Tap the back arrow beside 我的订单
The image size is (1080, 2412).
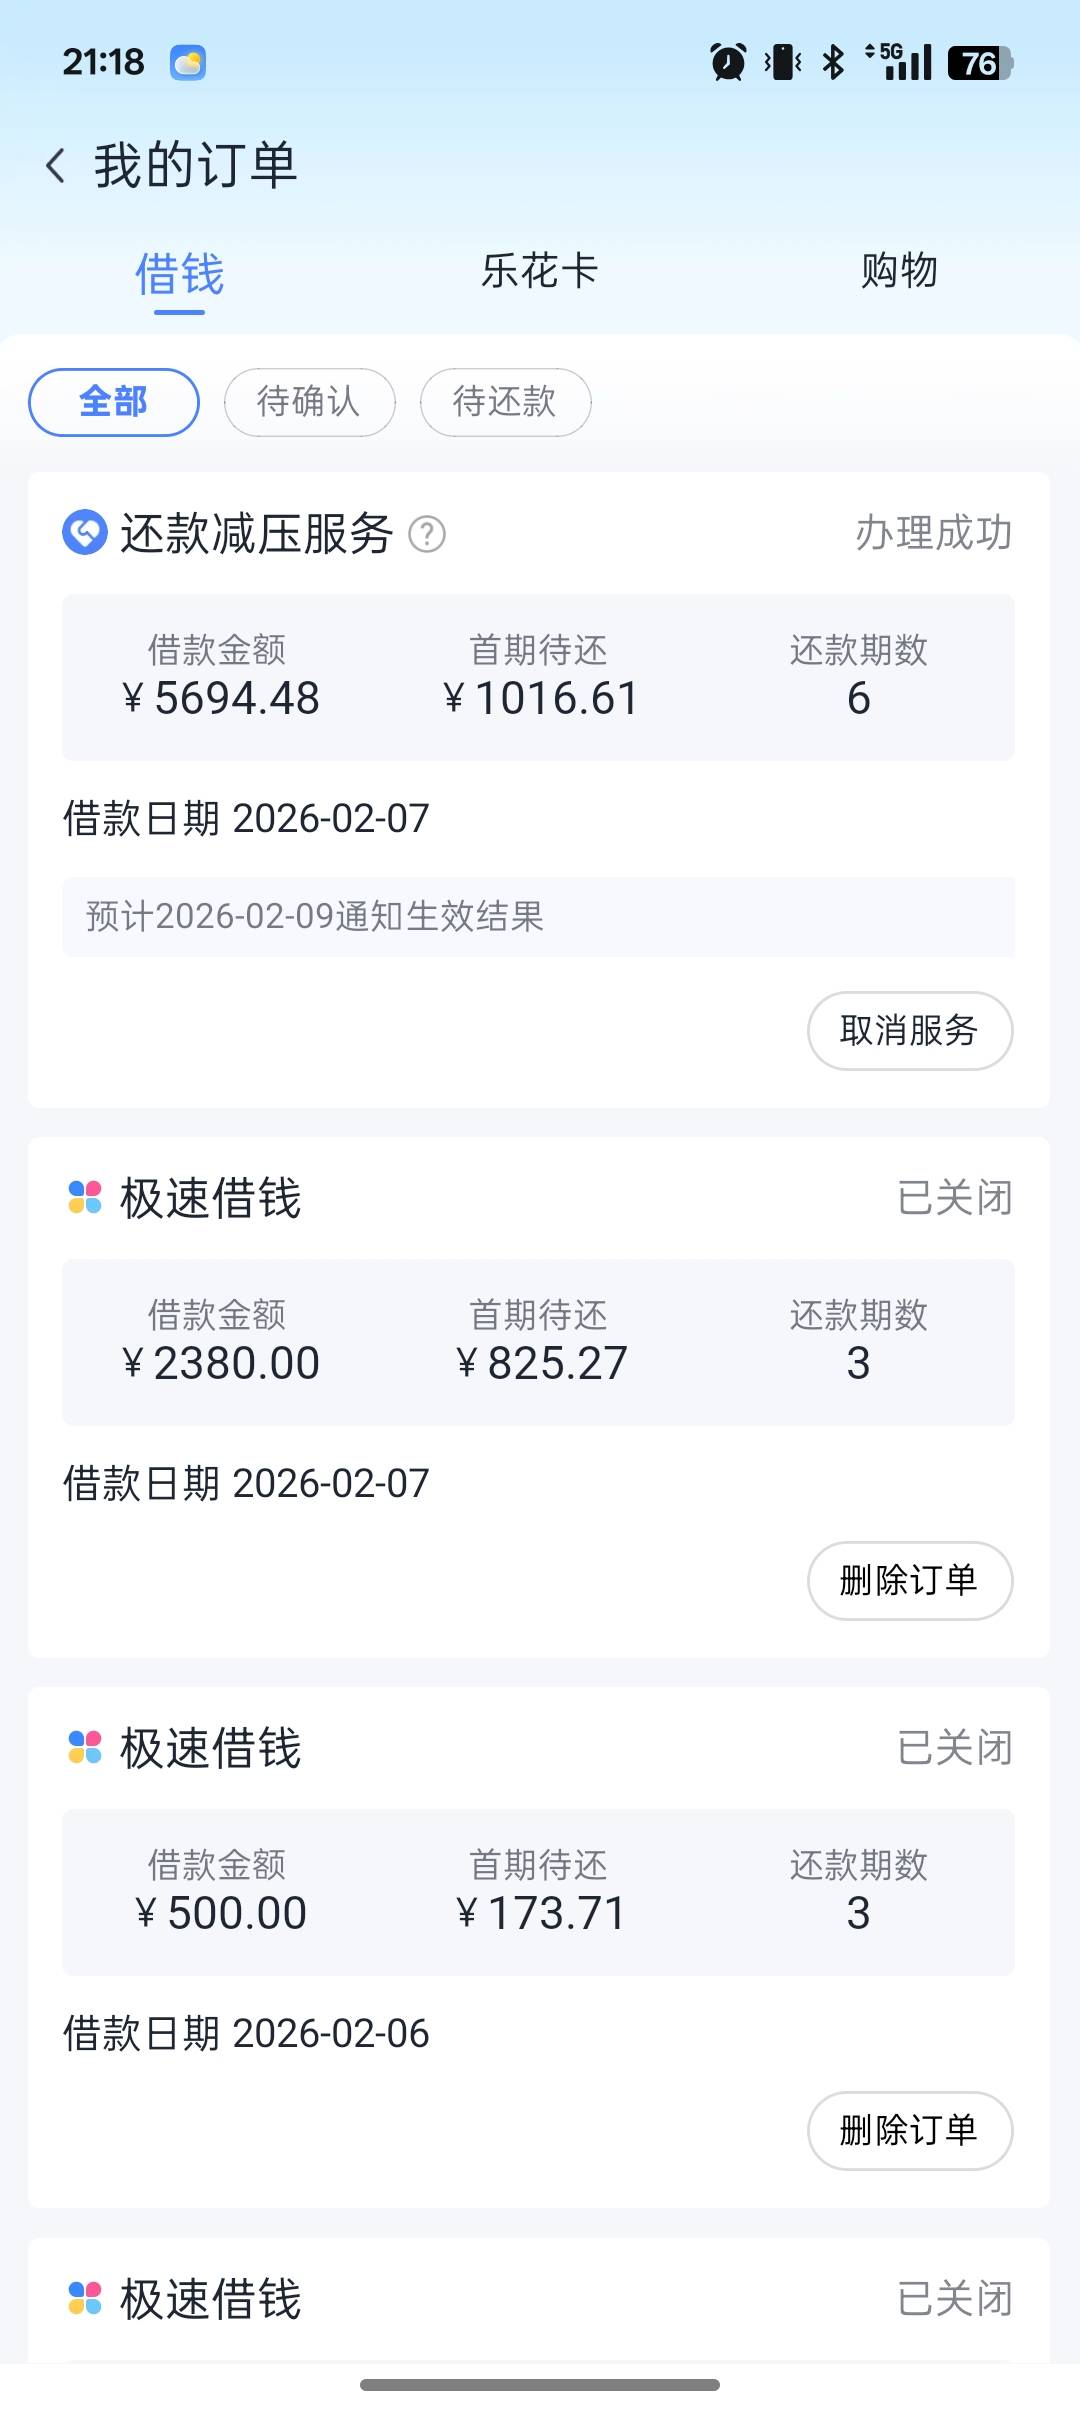[x=56, y=166]
